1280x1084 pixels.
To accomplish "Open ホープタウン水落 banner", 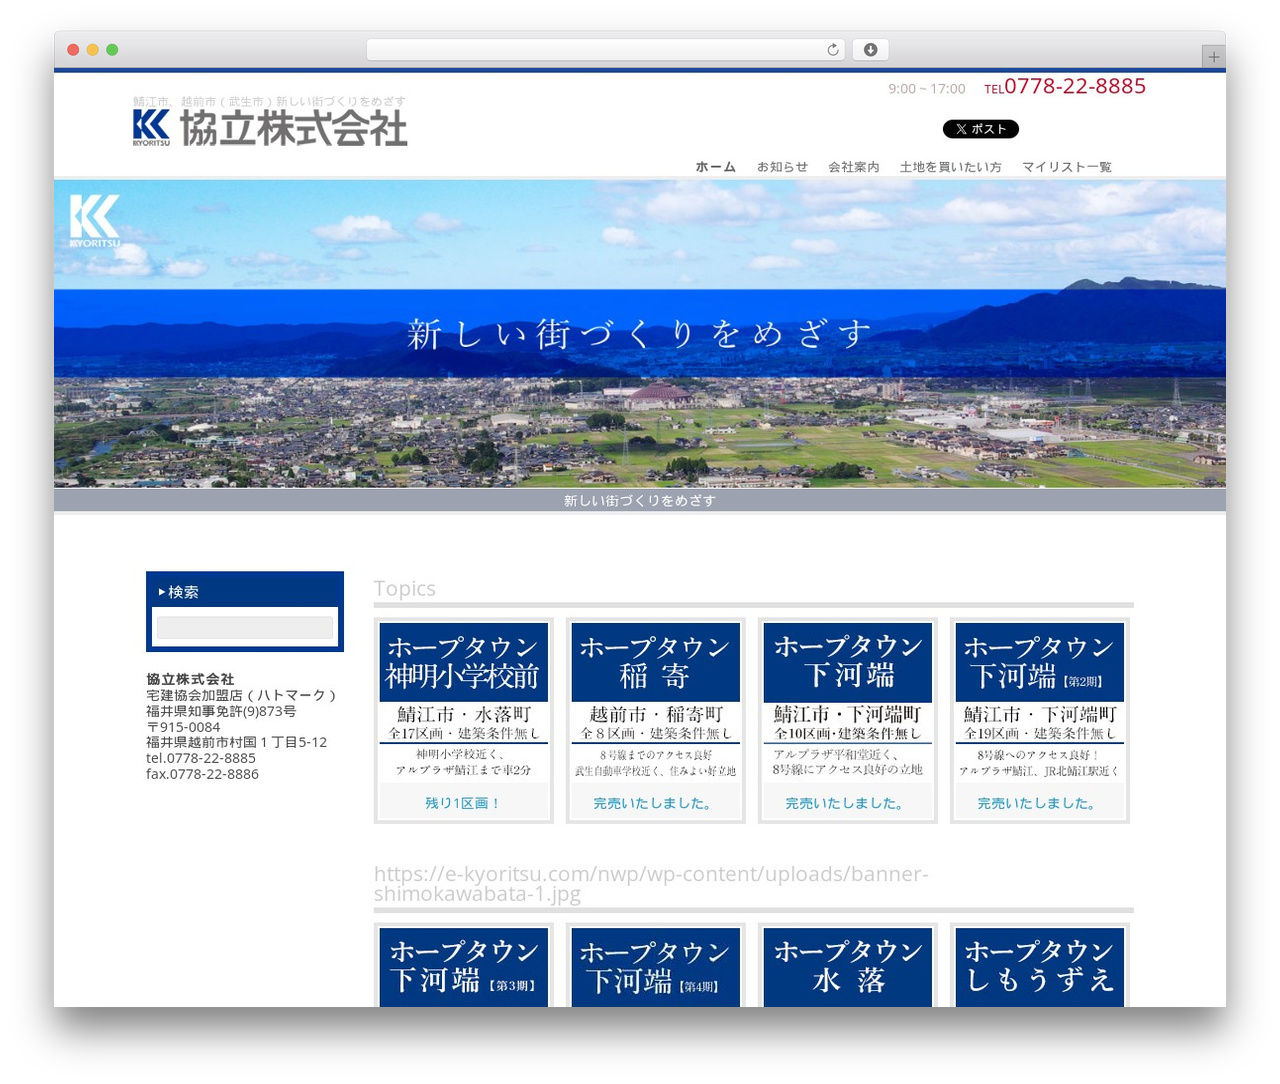I will pos(847,967).
